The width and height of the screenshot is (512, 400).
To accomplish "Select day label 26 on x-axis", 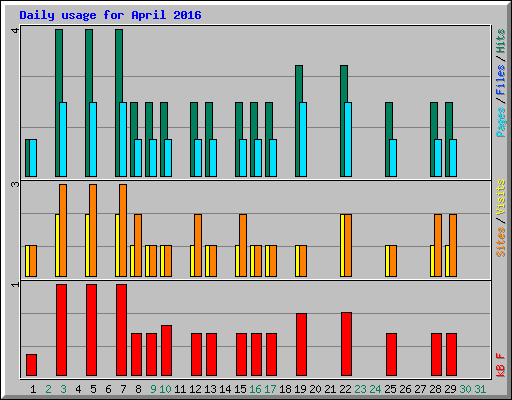I will click(405, 389).
